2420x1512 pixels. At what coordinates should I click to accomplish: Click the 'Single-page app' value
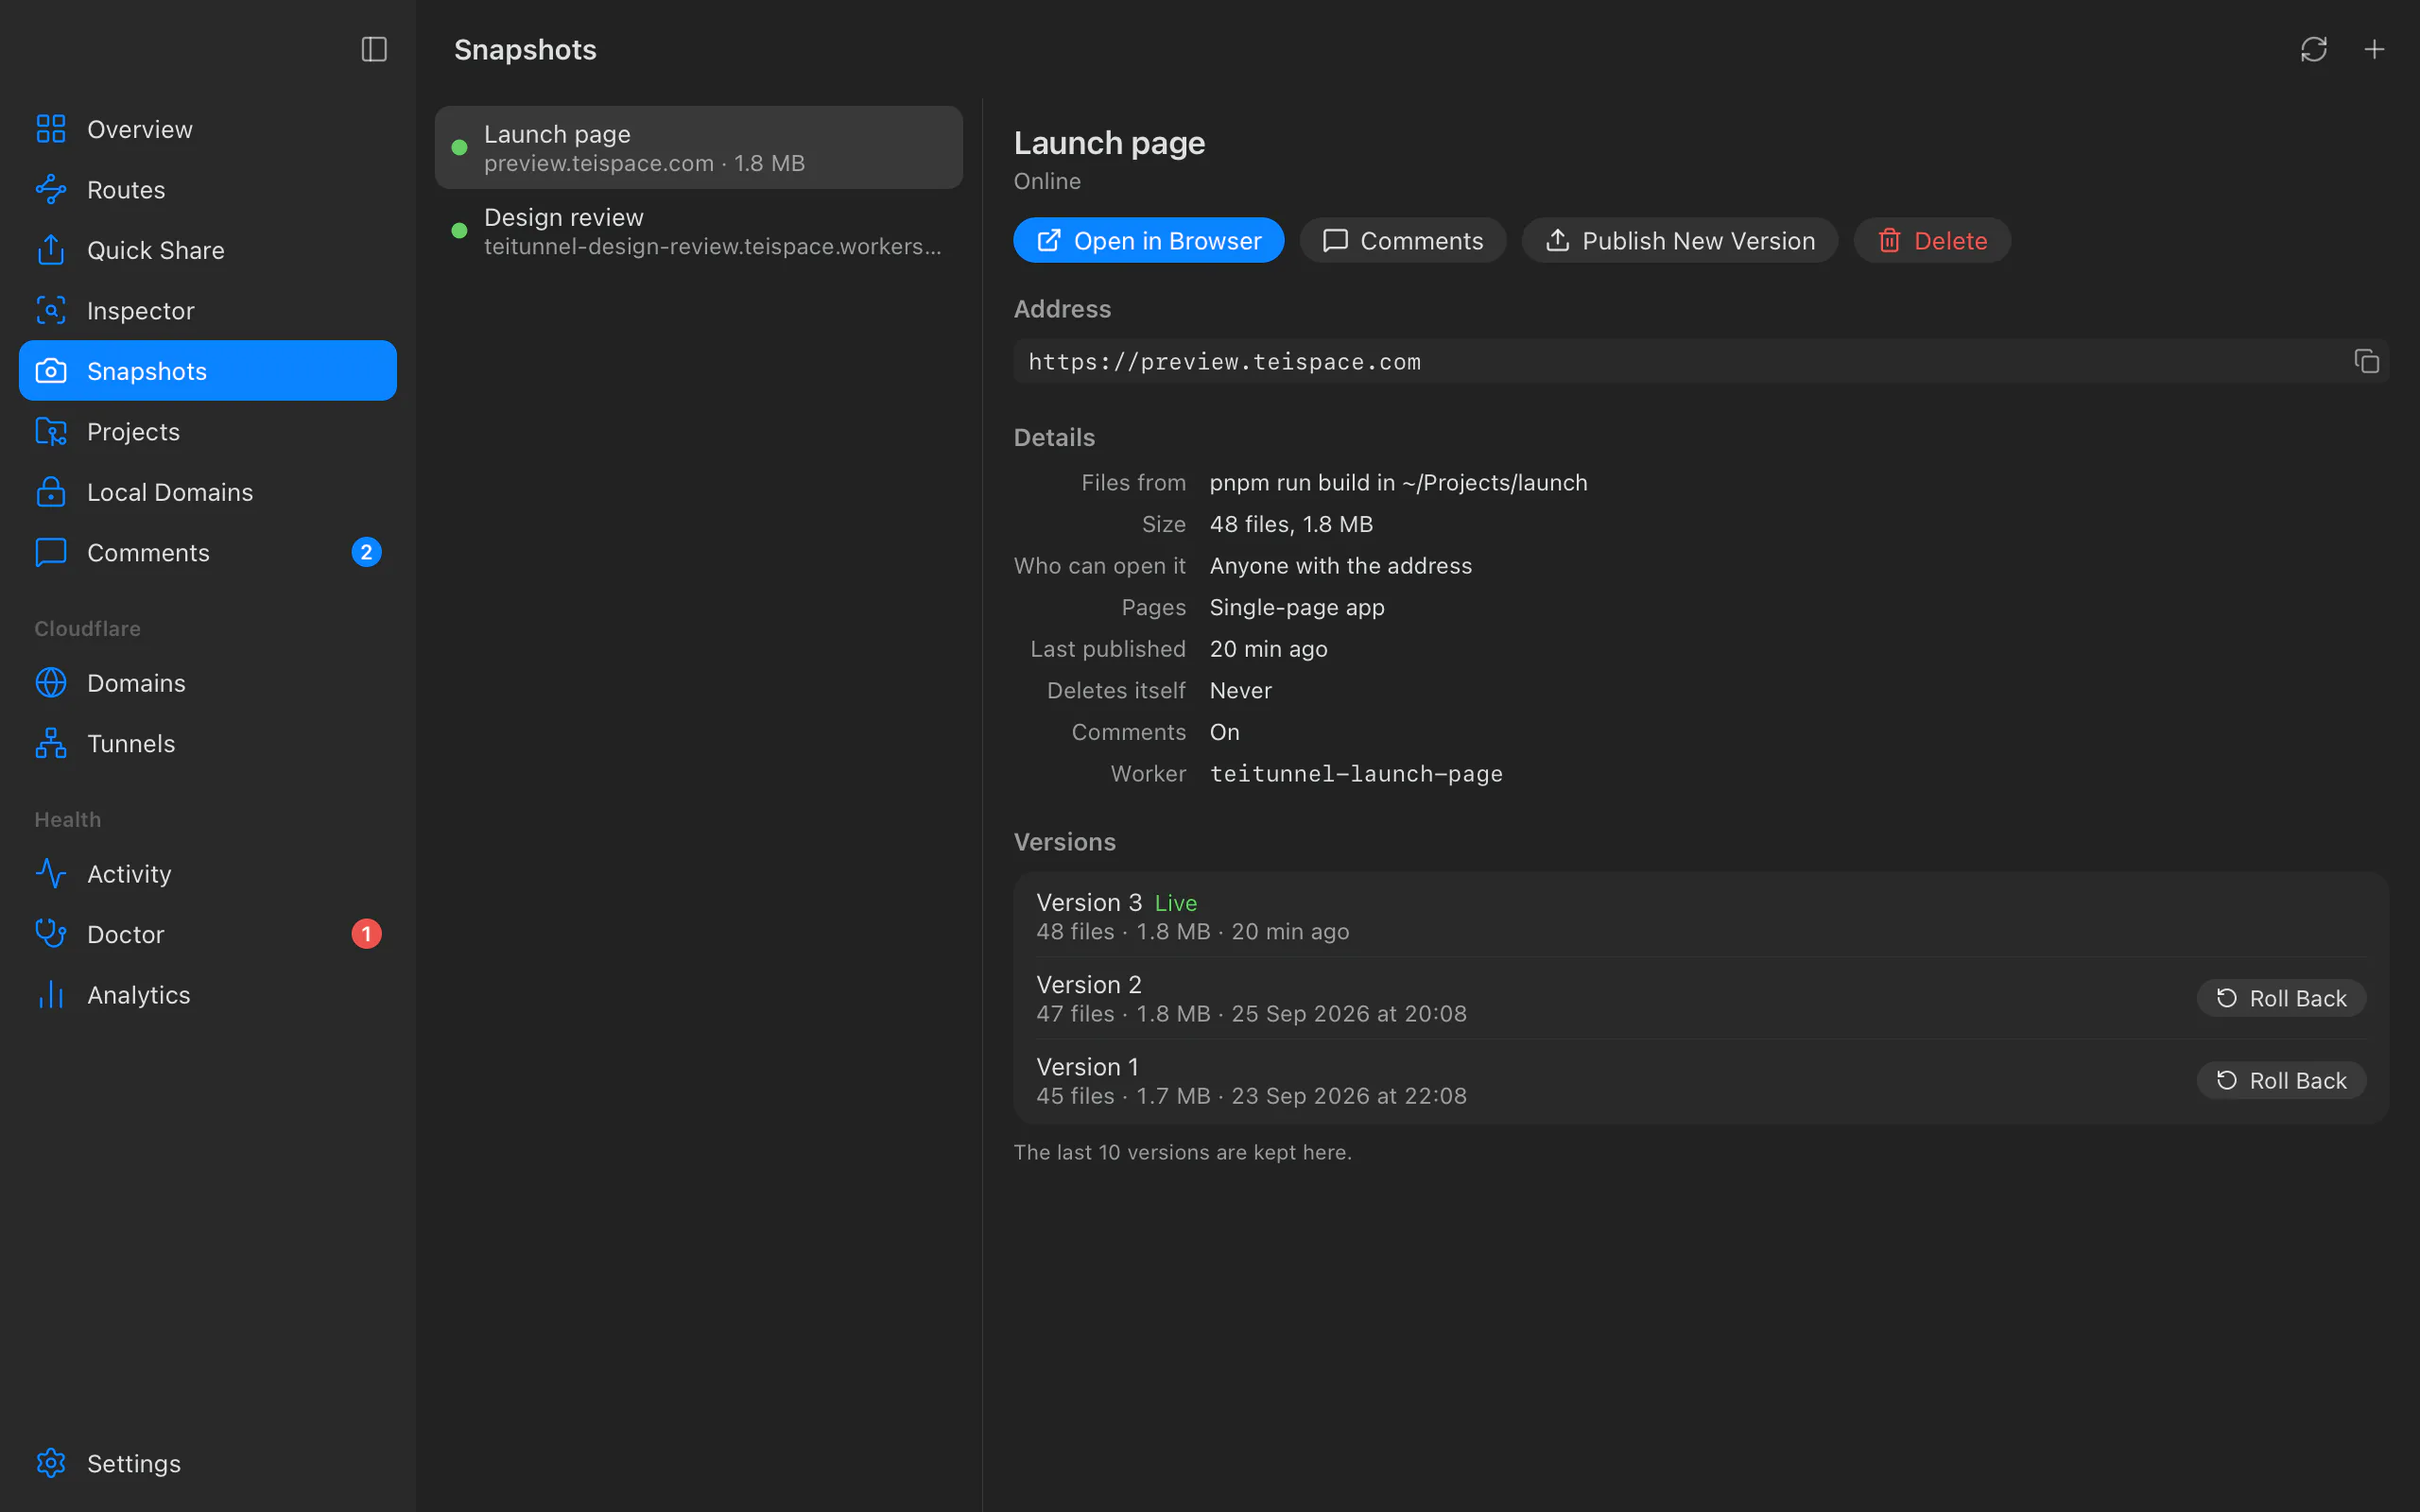coord(1297,608)
